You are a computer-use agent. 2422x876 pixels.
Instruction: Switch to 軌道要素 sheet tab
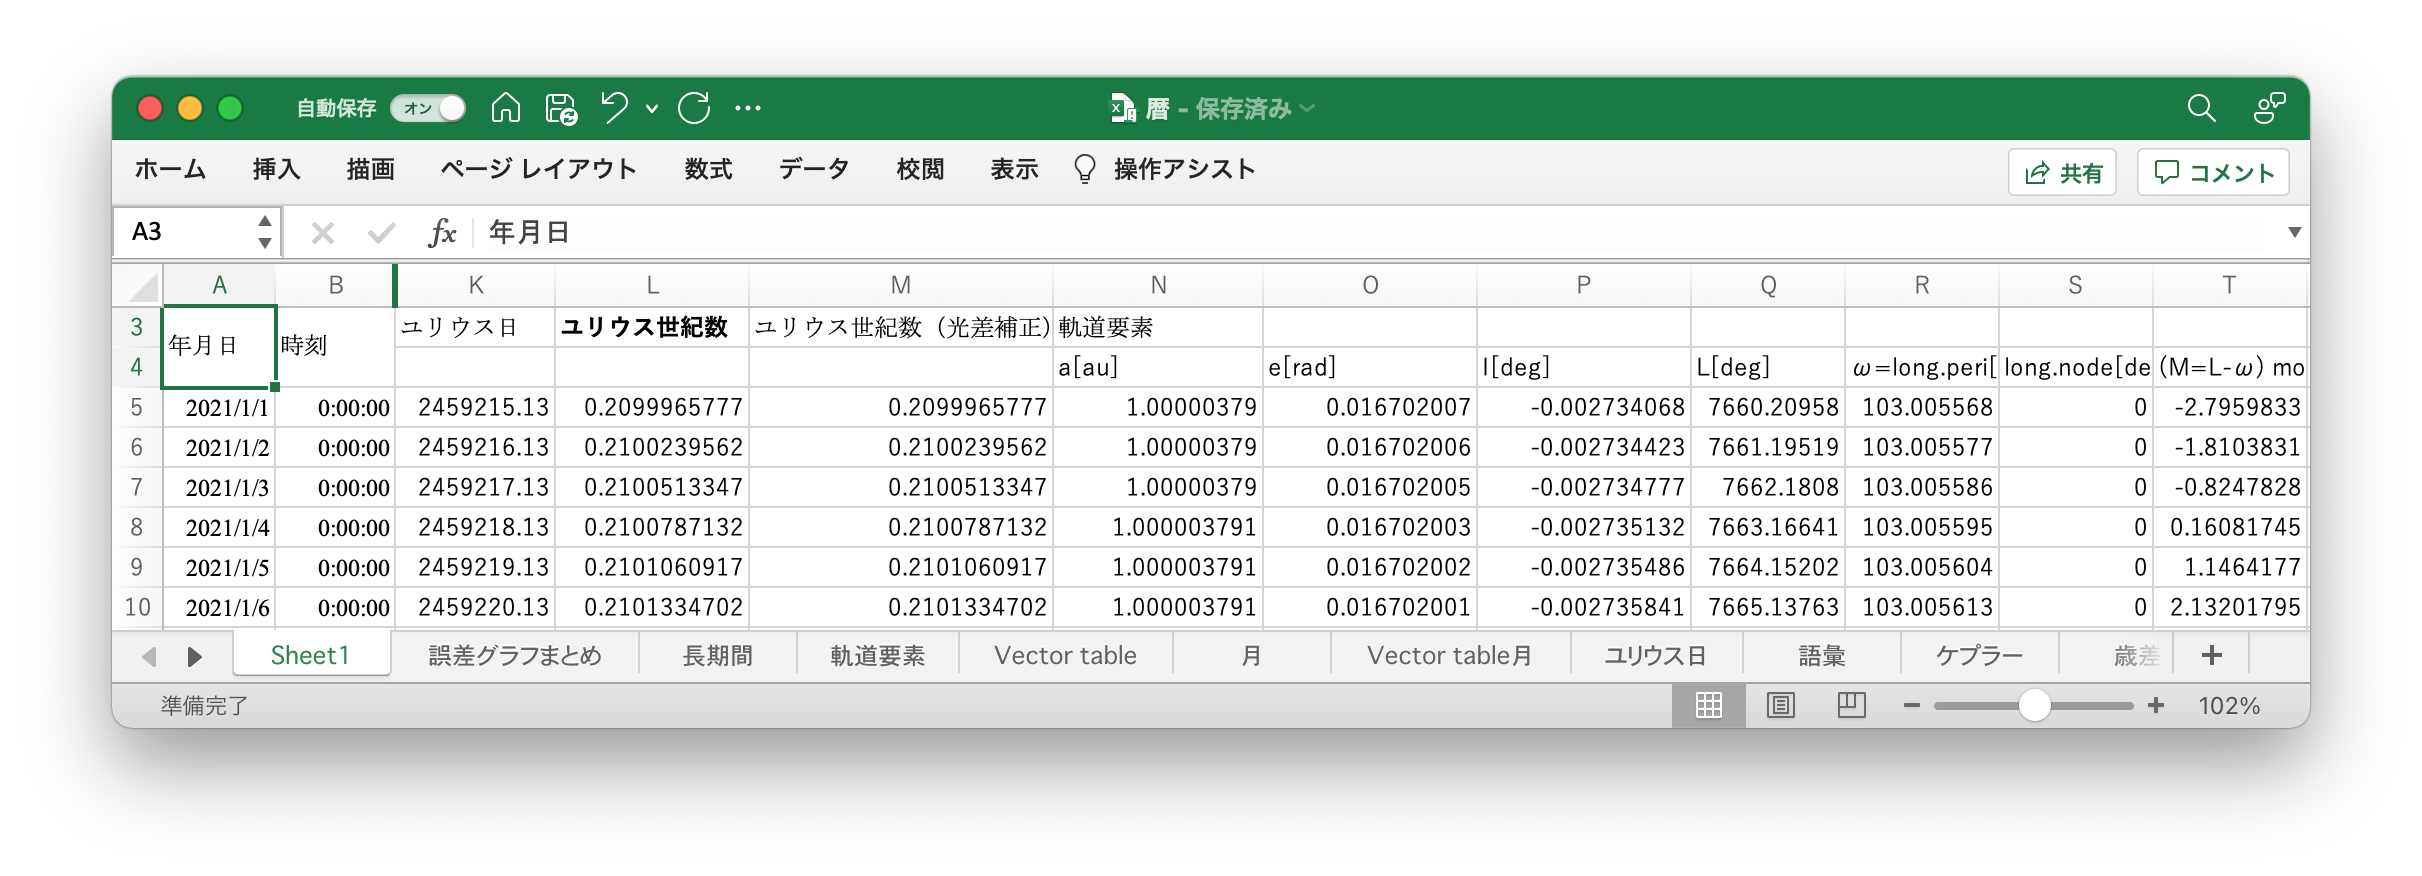point(878,656)
